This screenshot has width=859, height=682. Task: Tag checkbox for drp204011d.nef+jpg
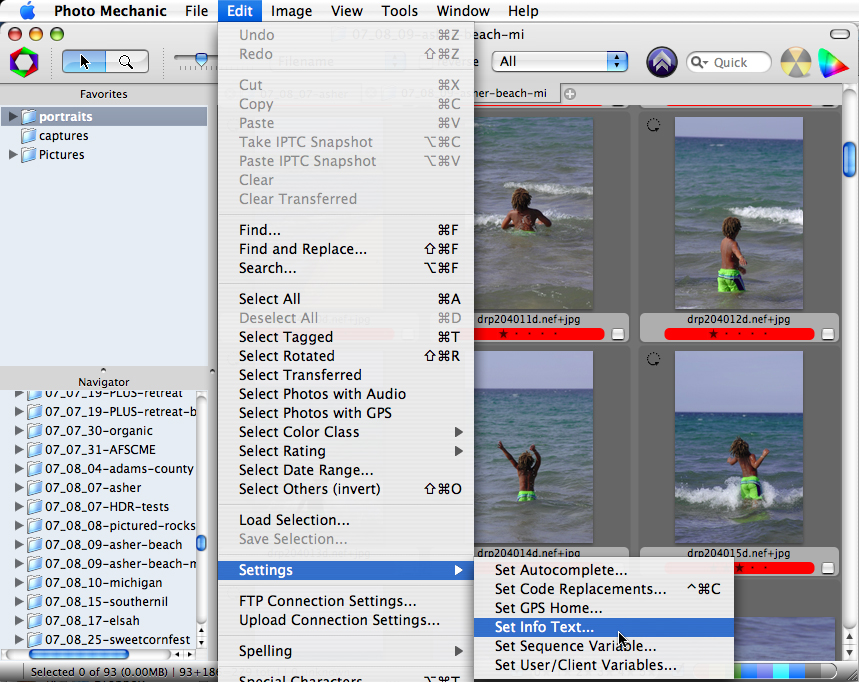[x=617, y=334]
